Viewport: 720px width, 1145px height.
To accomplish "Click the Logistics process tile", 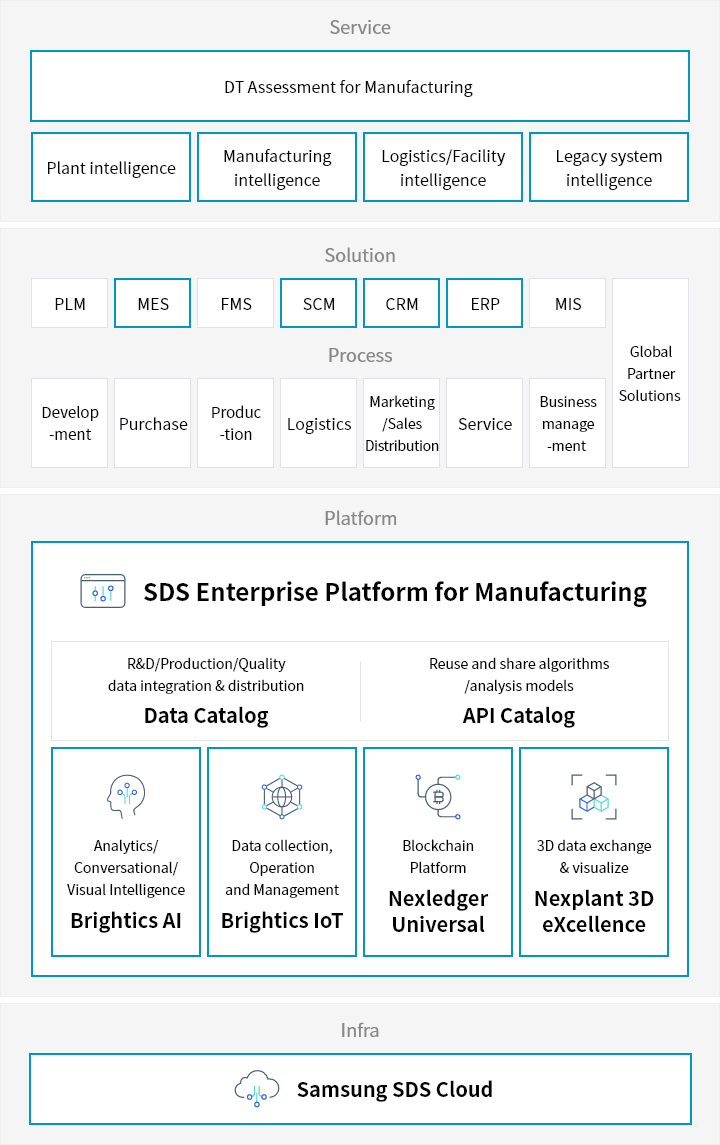I will click(318, 423).
